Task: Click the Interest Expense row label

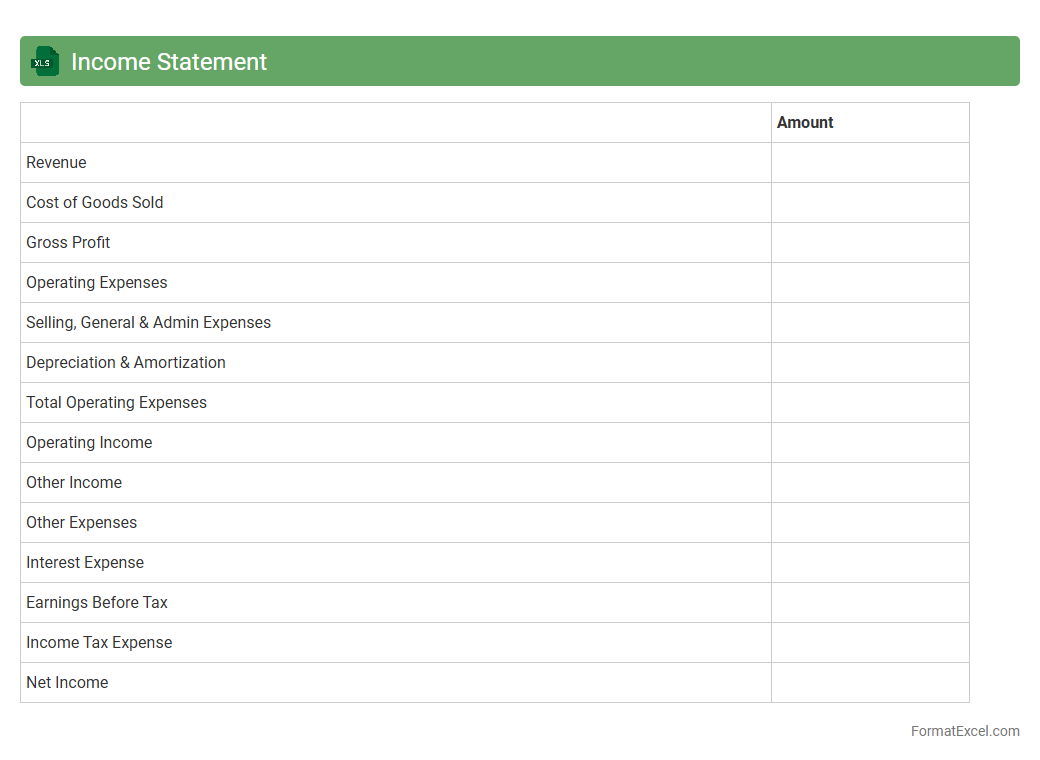Action: (85, 563)
